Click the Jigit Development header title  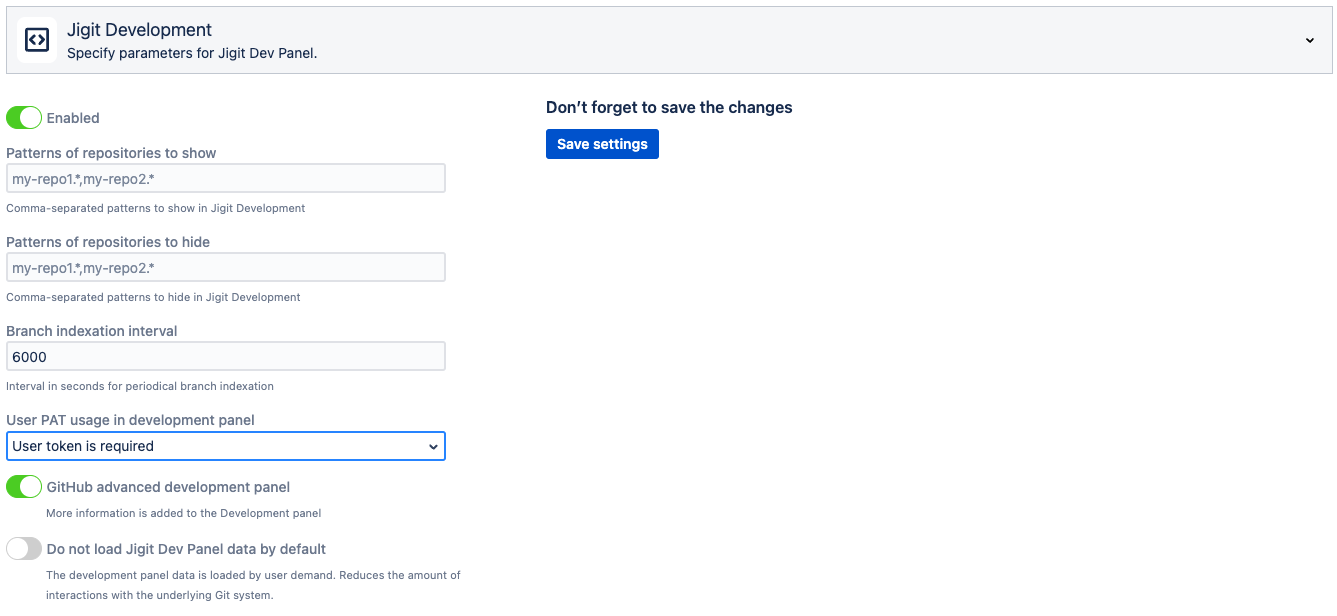[x=139, y=30]
